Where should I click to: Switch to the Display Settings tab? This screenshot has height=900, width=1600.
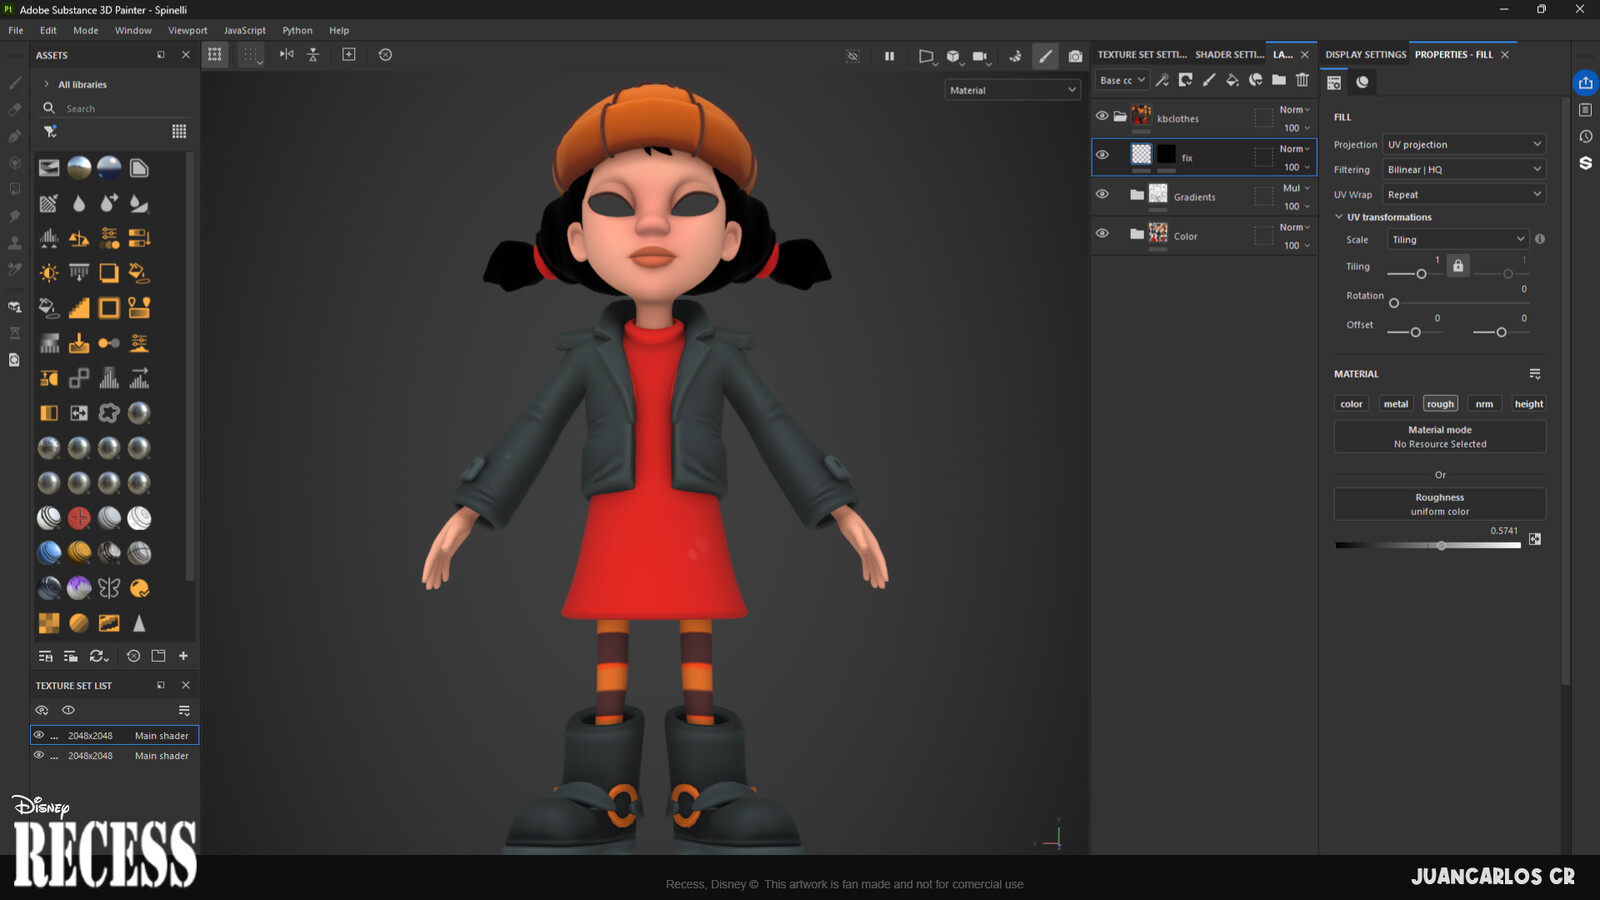1365,55
